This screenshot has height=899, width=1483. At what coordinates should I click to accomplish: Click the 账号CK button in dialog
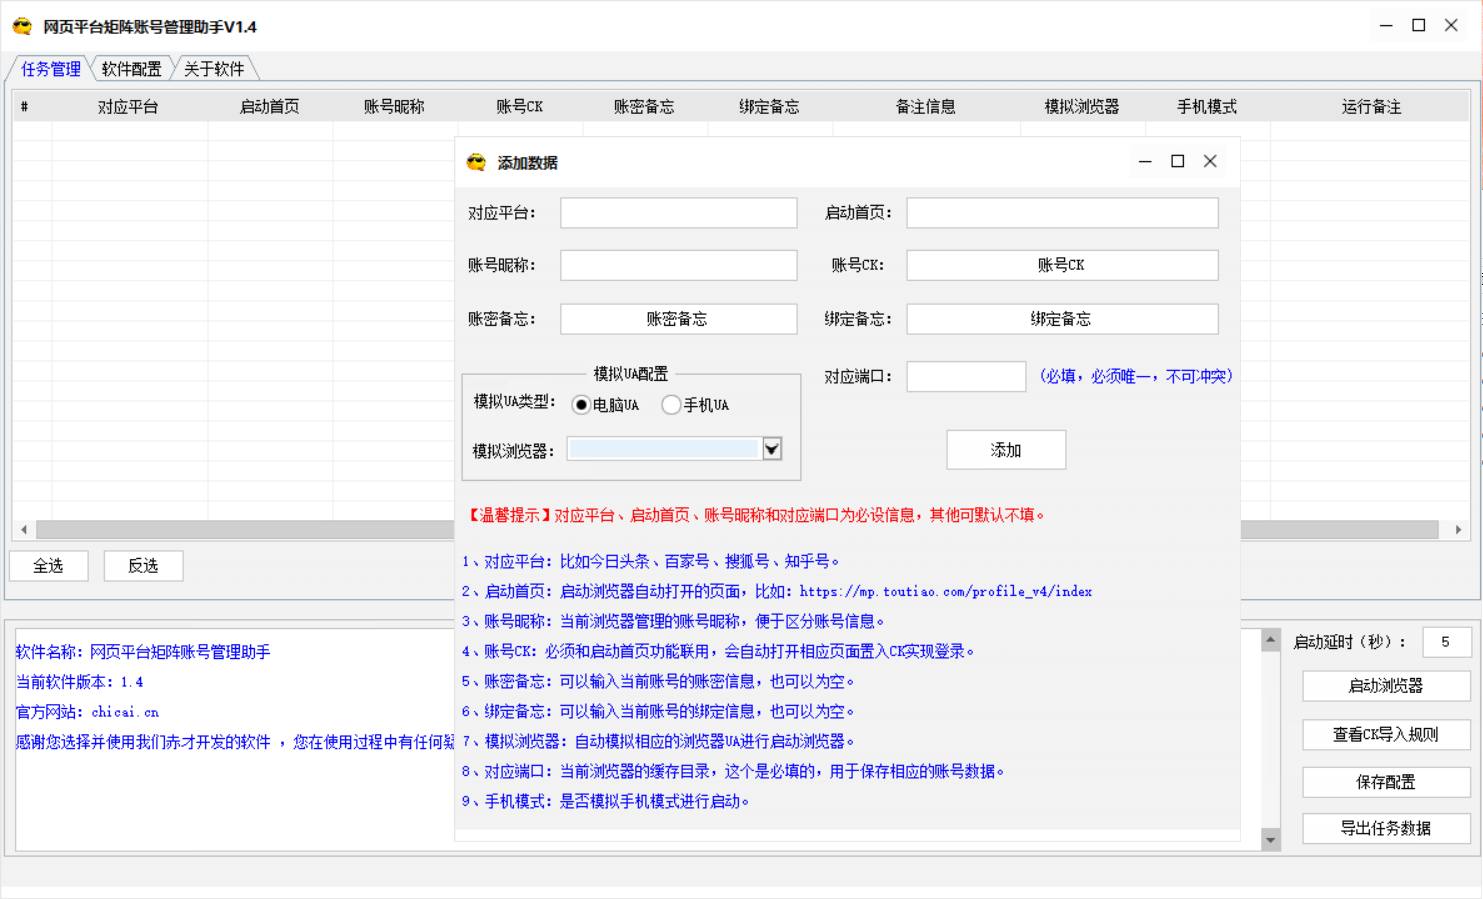click(x=1062, y=265)
